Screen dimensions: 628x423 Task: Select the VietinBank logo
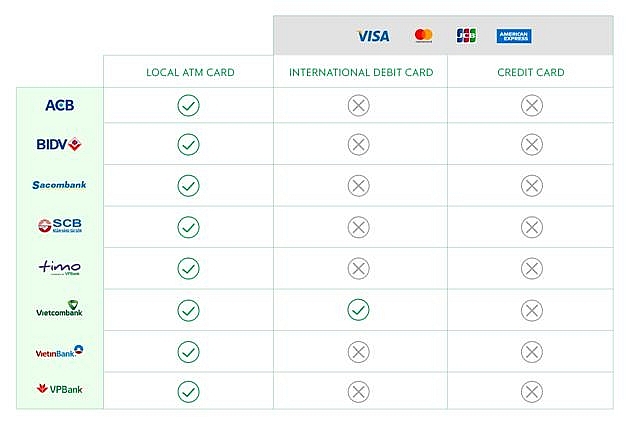point(59,351)
